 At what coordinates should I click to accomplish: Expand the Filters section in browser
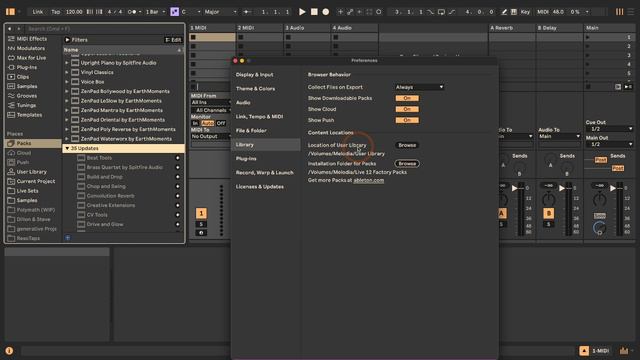[x=67, y=40]
